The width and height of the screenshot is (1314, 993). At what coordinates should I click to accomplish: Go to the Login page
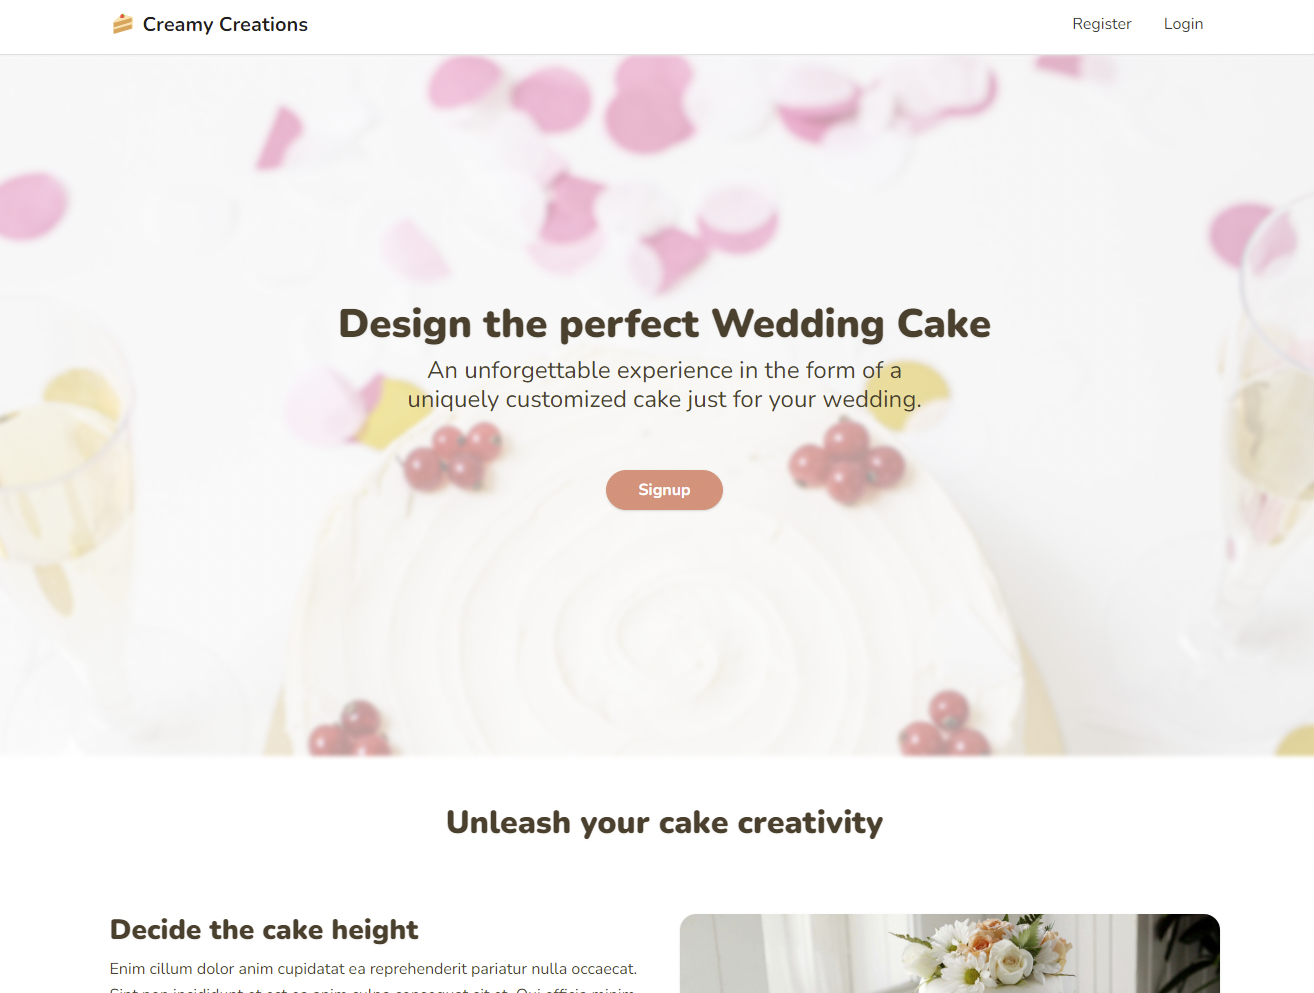(1183, 24)
